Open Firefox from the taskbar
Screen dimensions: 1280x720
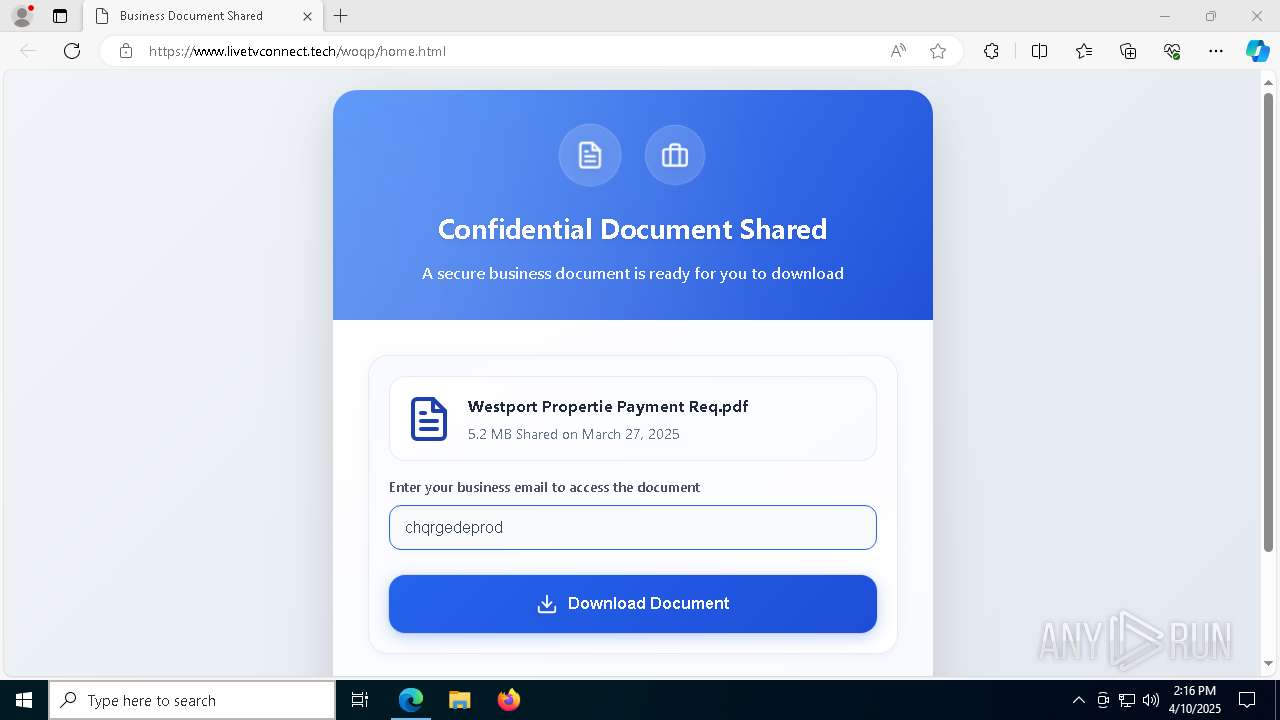[509, 700]
